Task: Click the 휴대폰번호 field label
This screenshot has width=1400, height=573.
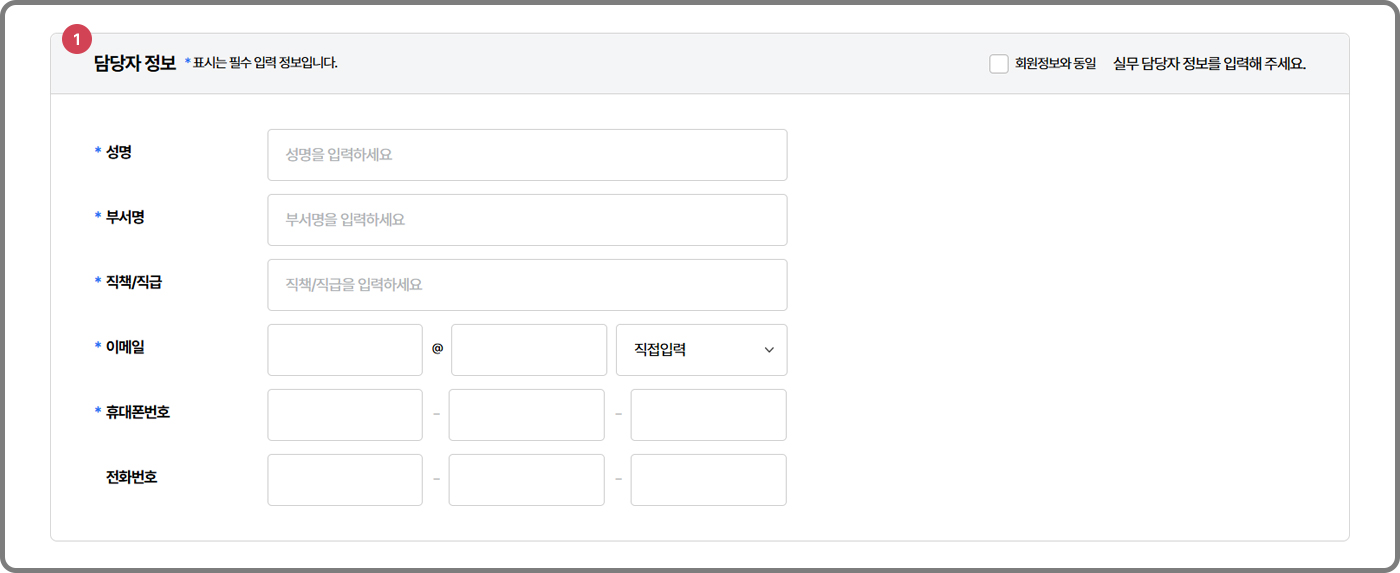Action: click(138, 412)
